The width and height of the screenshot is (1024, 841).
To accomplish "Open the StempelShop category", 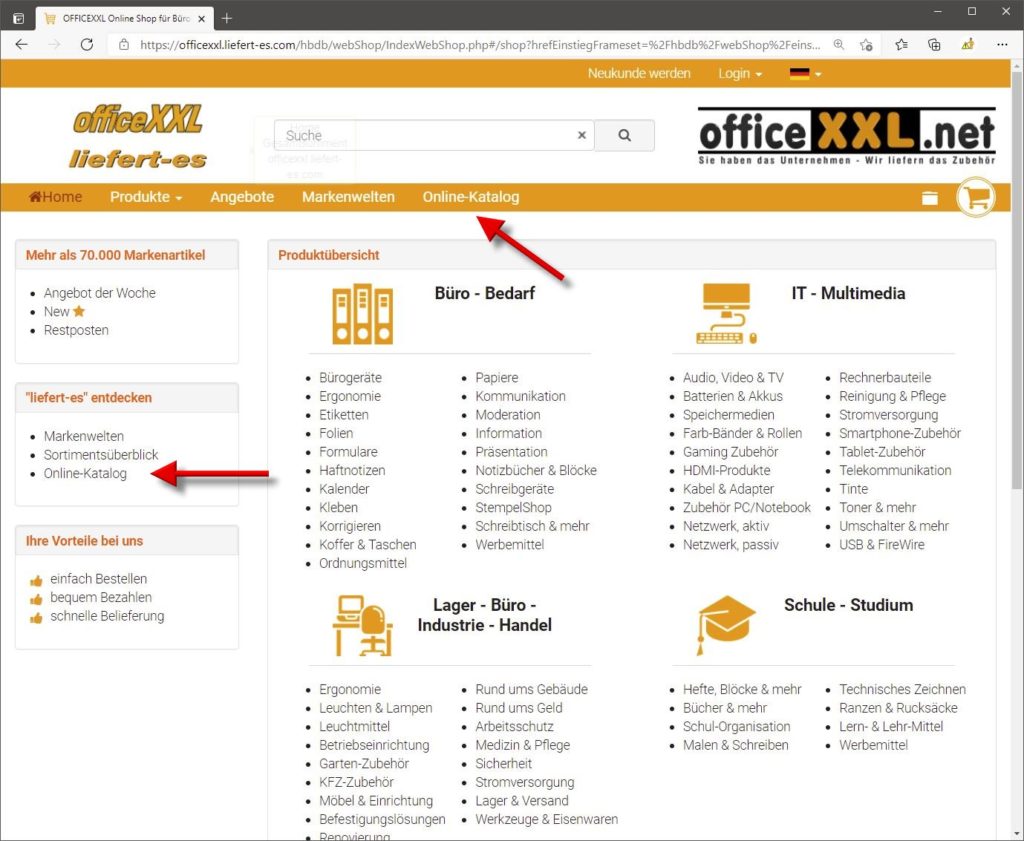I will coord(513,507).
